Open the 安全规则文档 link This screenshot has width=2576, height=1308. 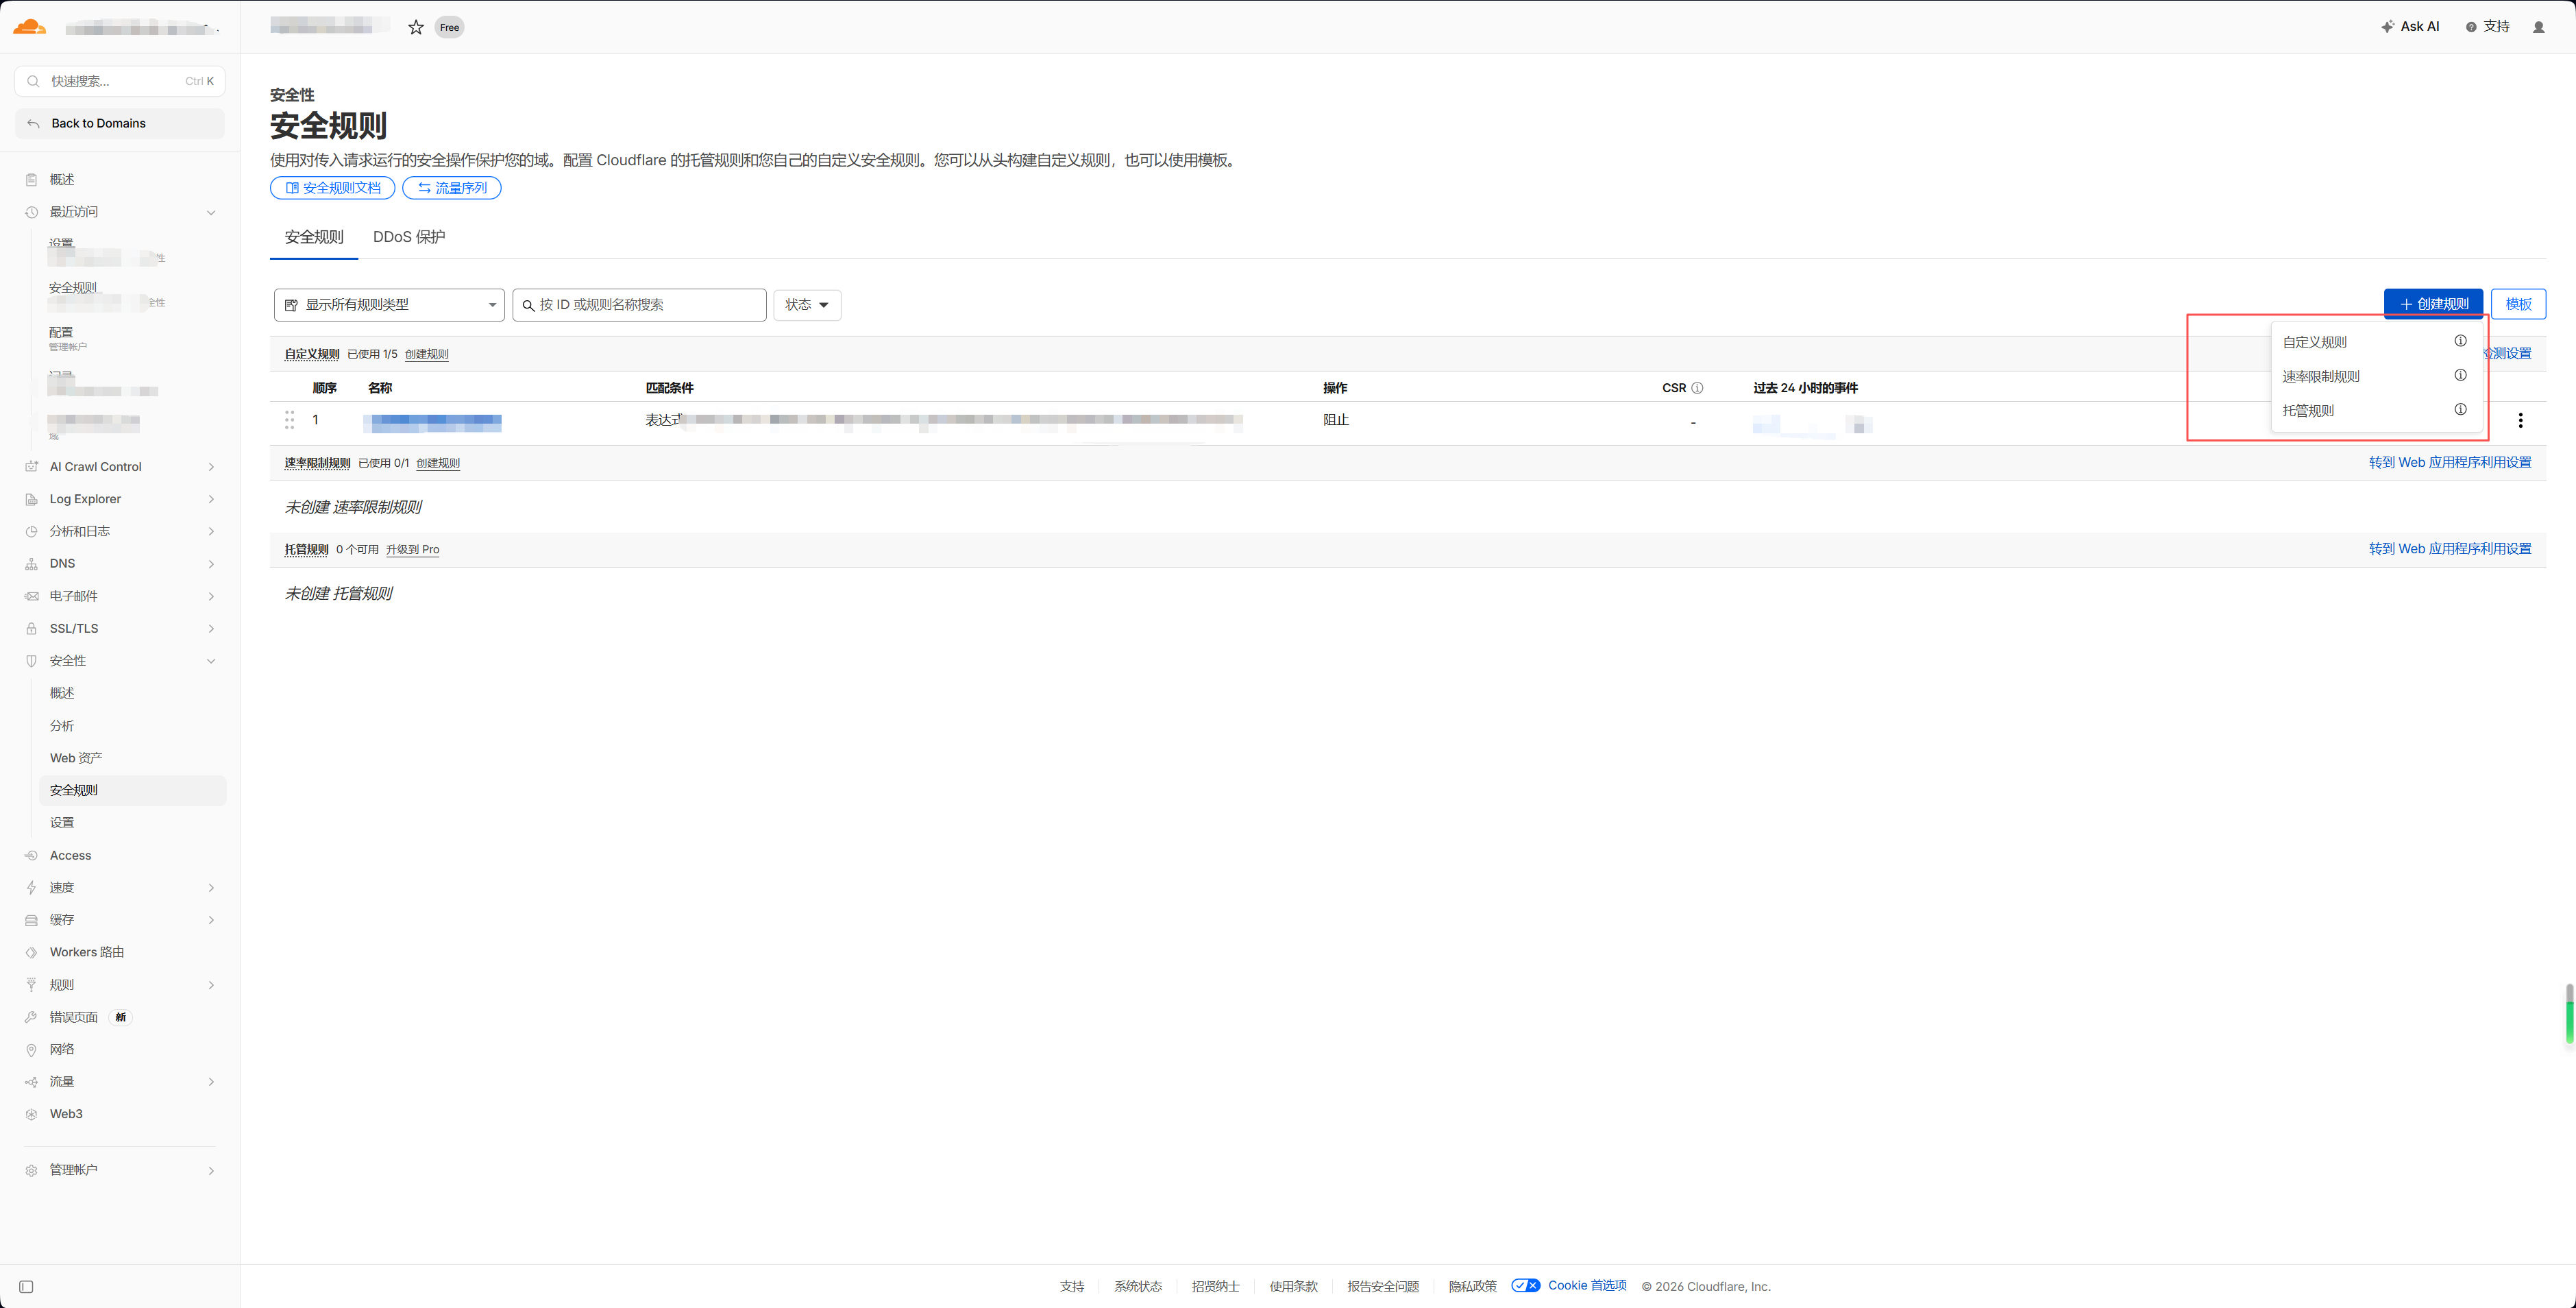click(x=332, y=188)
